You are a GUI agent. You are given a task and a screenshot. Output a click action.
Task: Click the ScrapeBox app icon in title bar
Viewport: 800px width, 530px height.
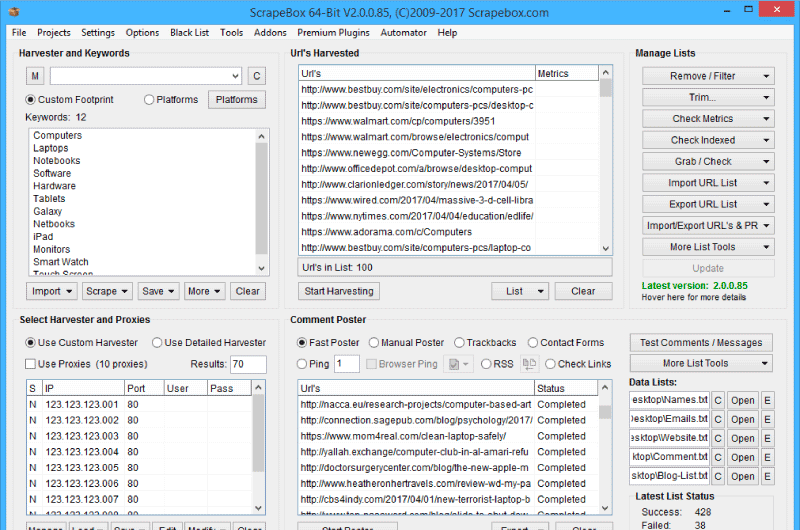click(x=14, y=11)
